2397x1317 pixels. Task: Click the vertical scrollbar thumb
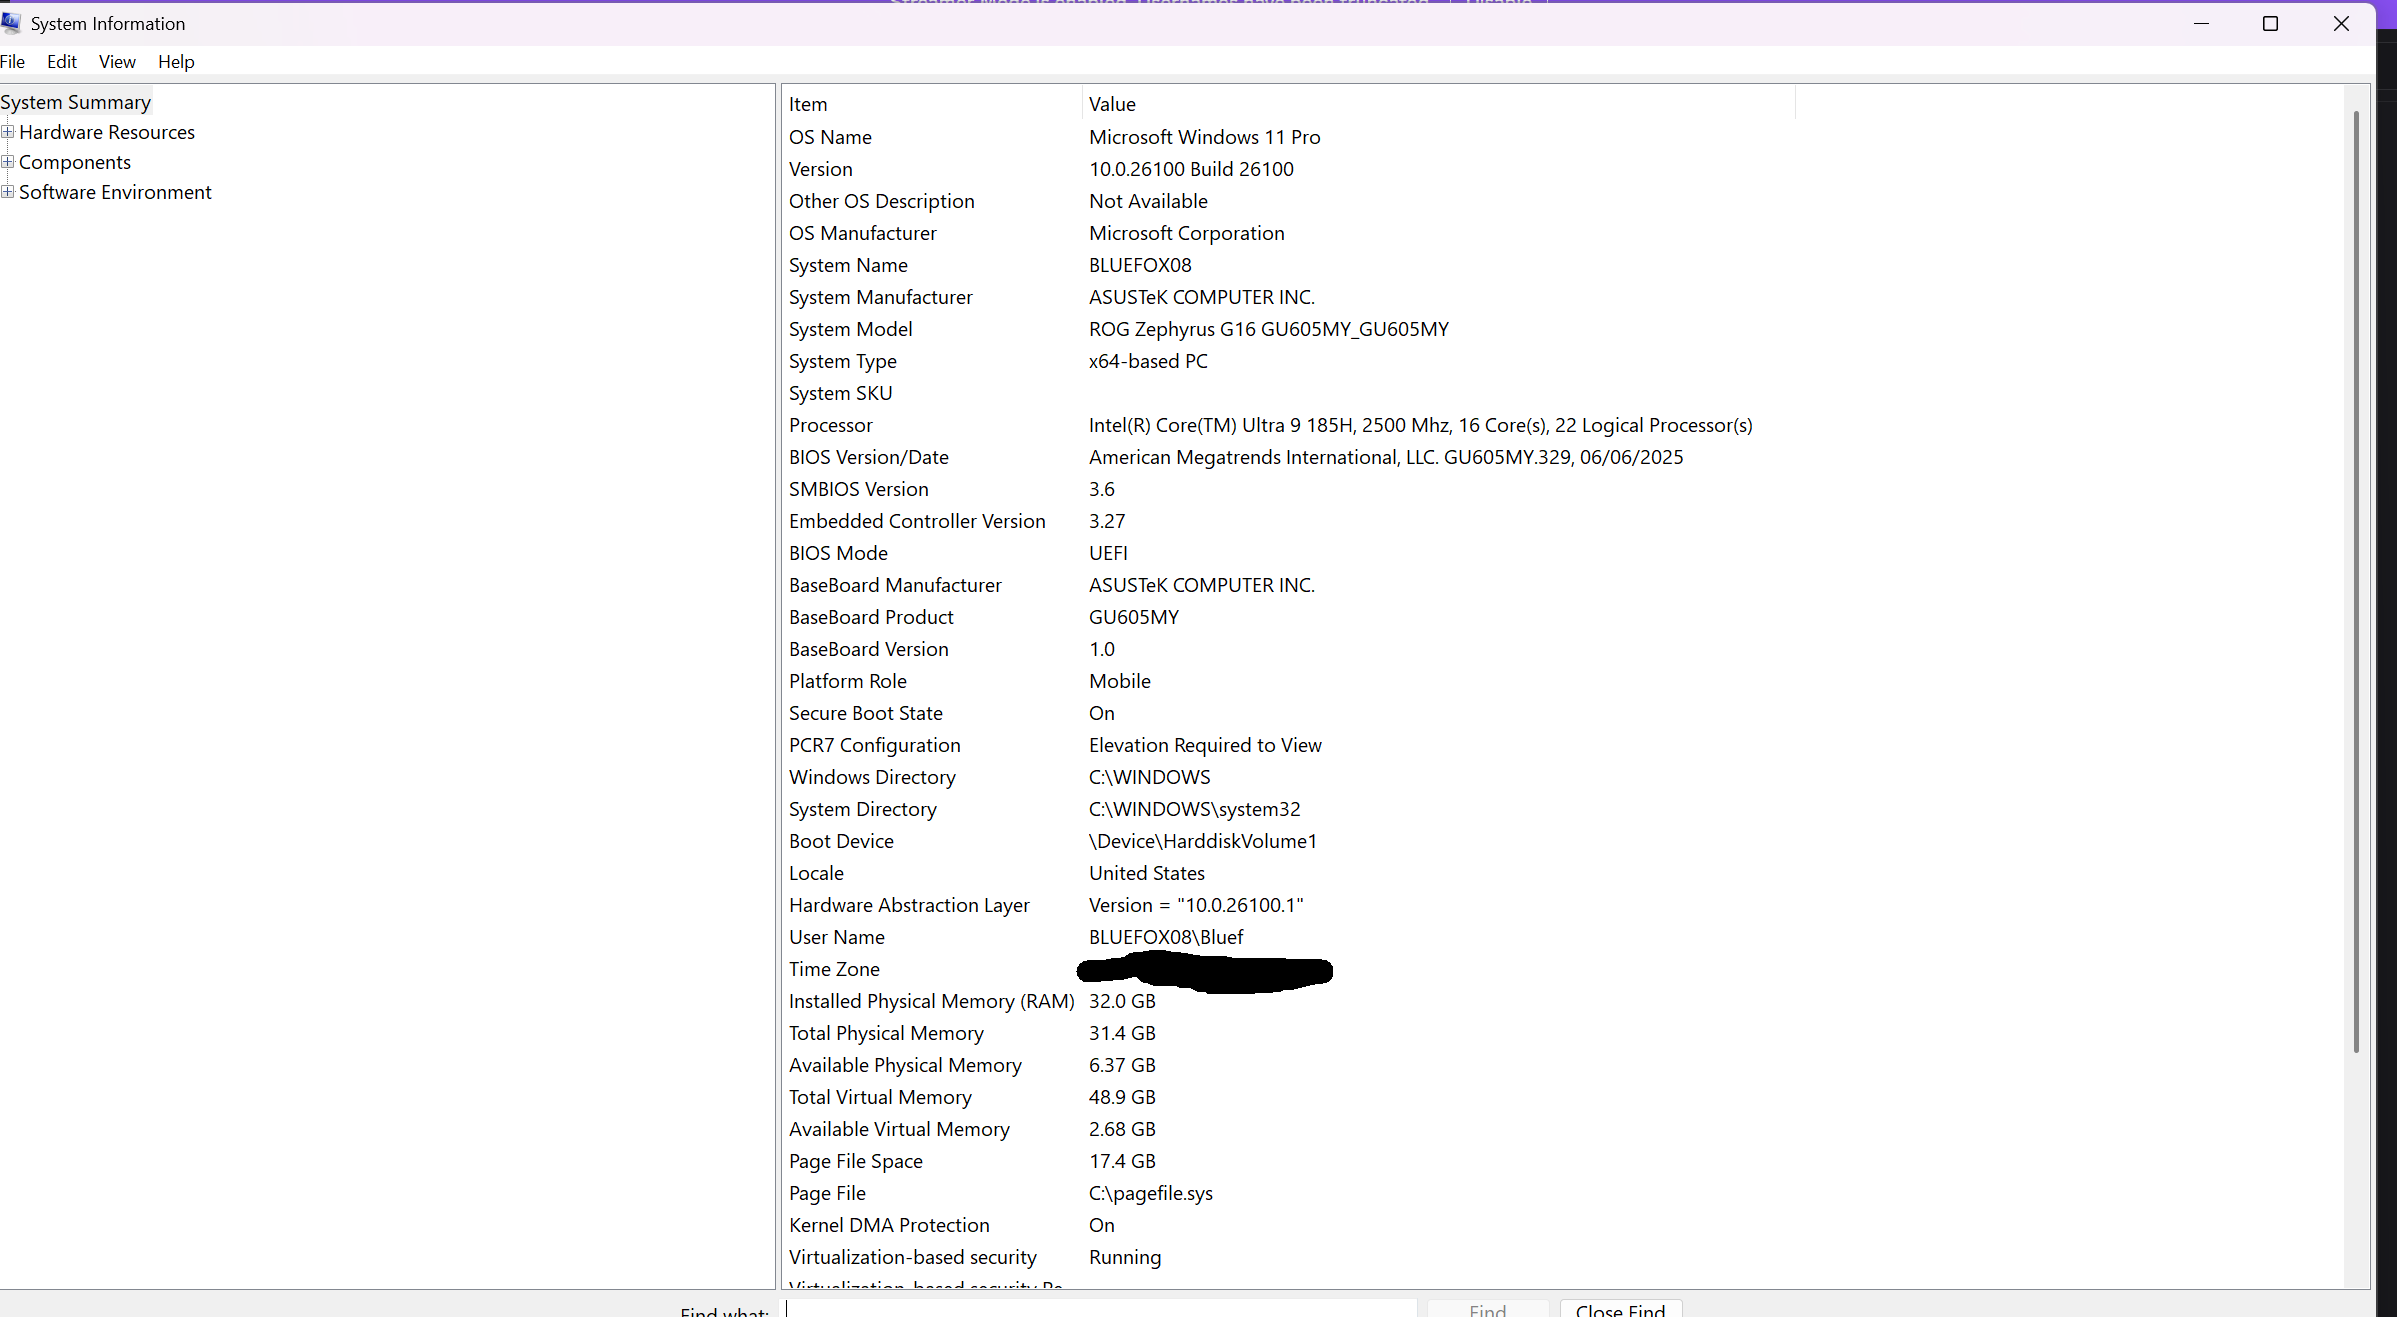pyautogui.click(x=2356, y=582)
